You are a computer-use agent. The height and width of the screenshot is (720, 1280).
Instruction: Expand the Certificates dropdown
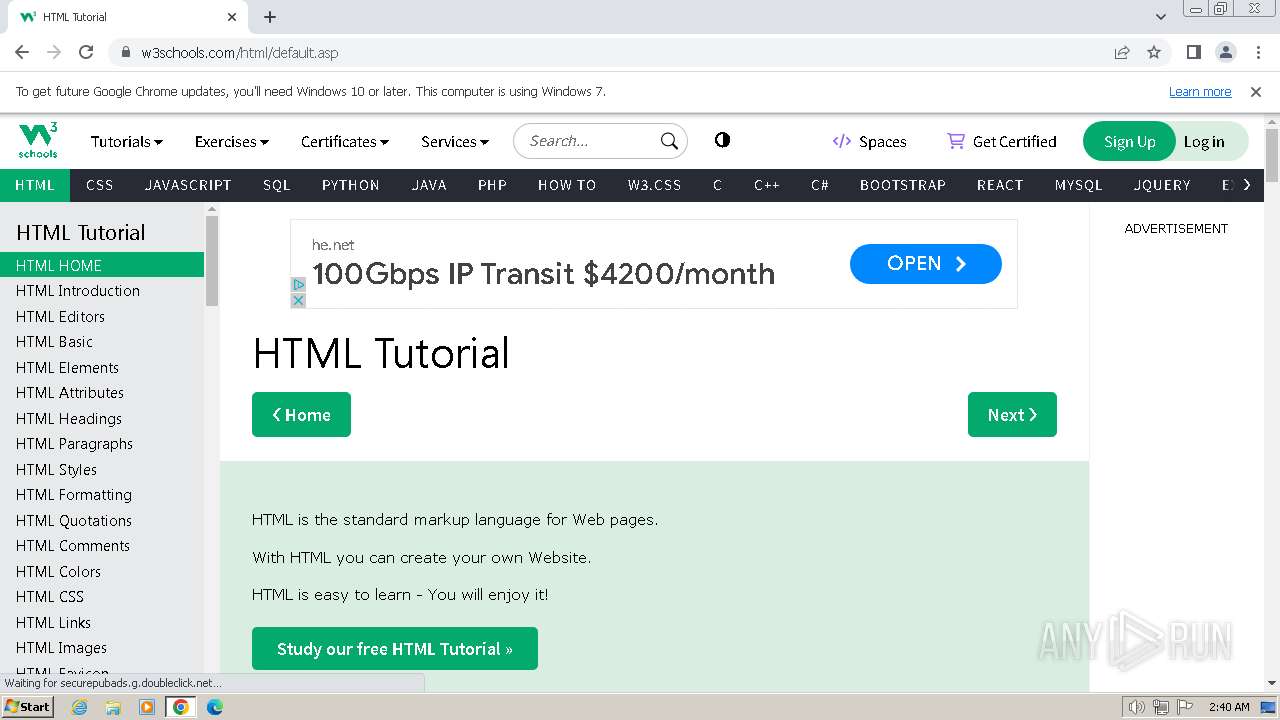tap(345, 142)
